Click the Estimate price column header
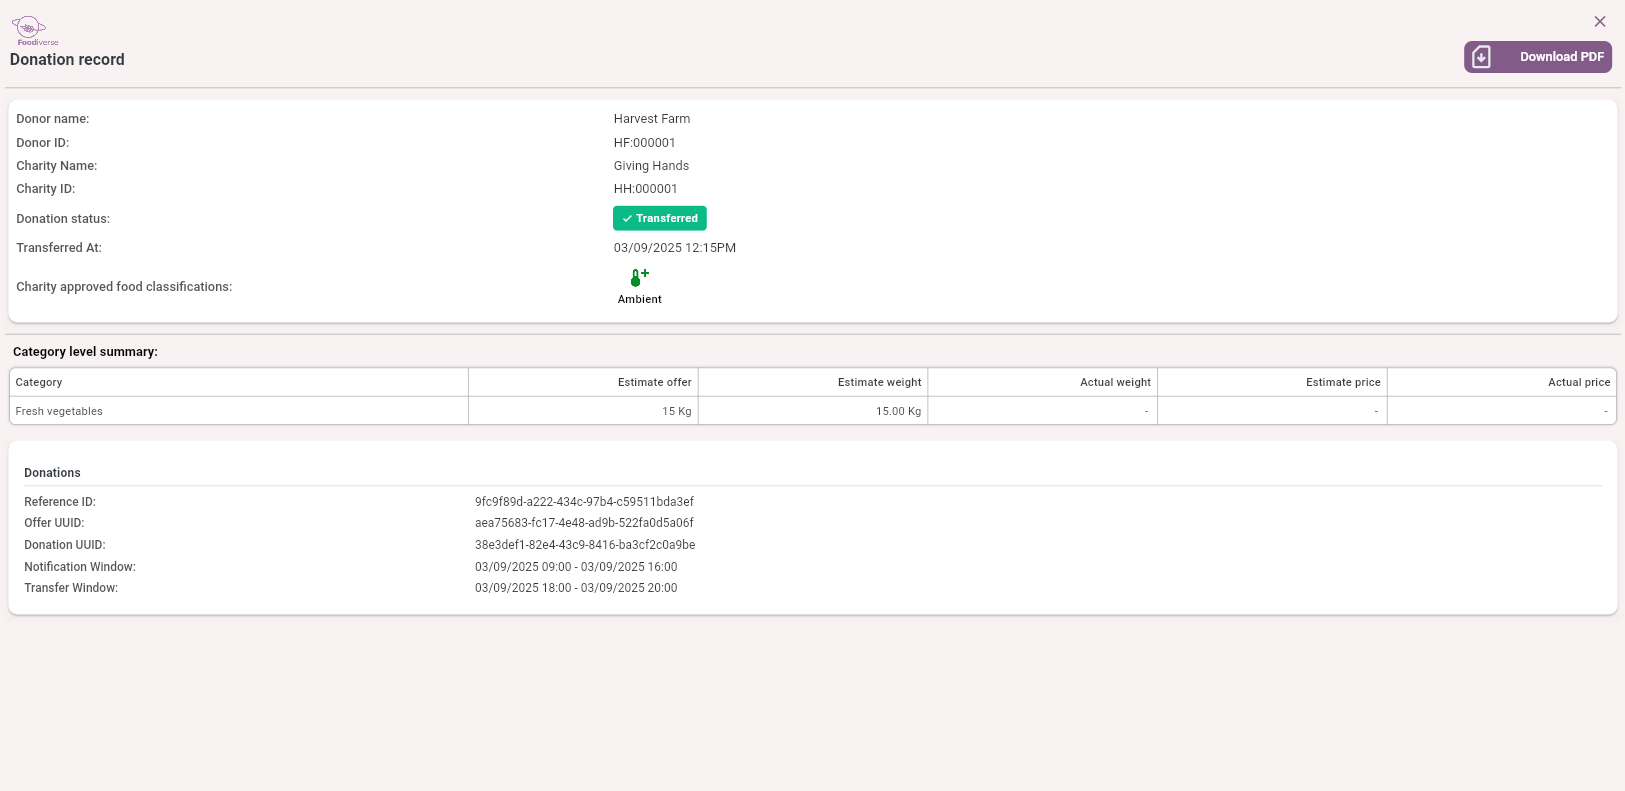The width and height of the screenshot is (1625, 791). point(1343,382)
